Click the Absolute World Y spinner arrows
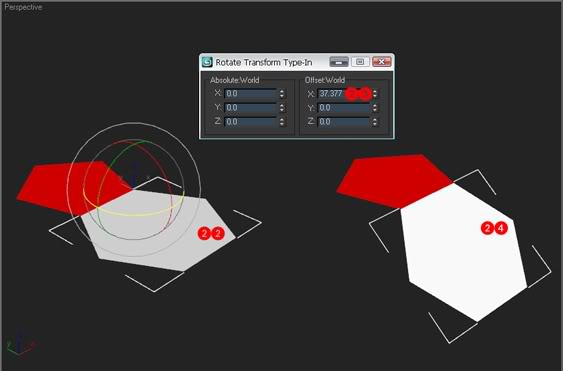 pos(282,108)
